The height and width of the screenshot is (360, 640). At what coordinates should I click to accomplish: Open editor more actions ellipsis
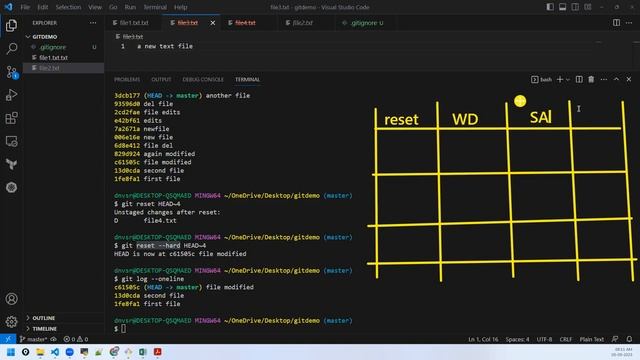[629, 23]
